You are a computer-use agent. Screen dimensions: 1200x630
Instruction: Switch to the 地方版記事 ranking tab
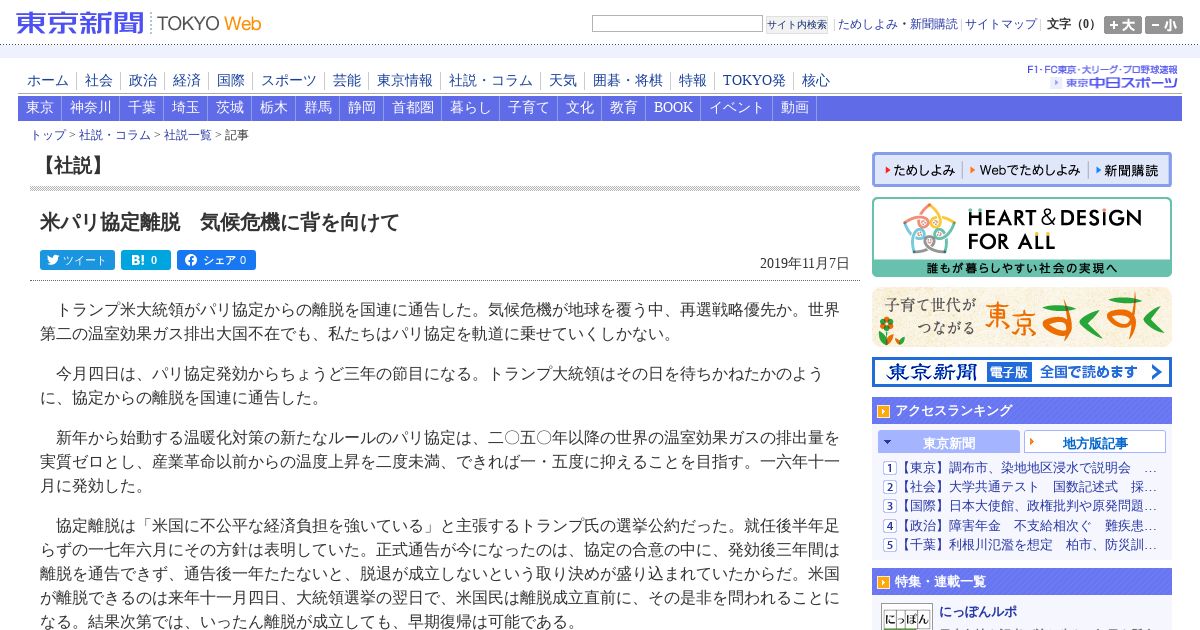tap(1095, 442)
